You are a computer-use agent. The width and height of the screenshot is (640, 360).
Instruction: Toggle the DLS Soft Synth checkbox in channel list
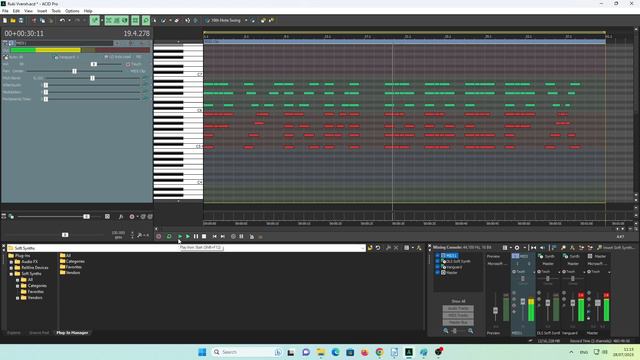[437, 261]
